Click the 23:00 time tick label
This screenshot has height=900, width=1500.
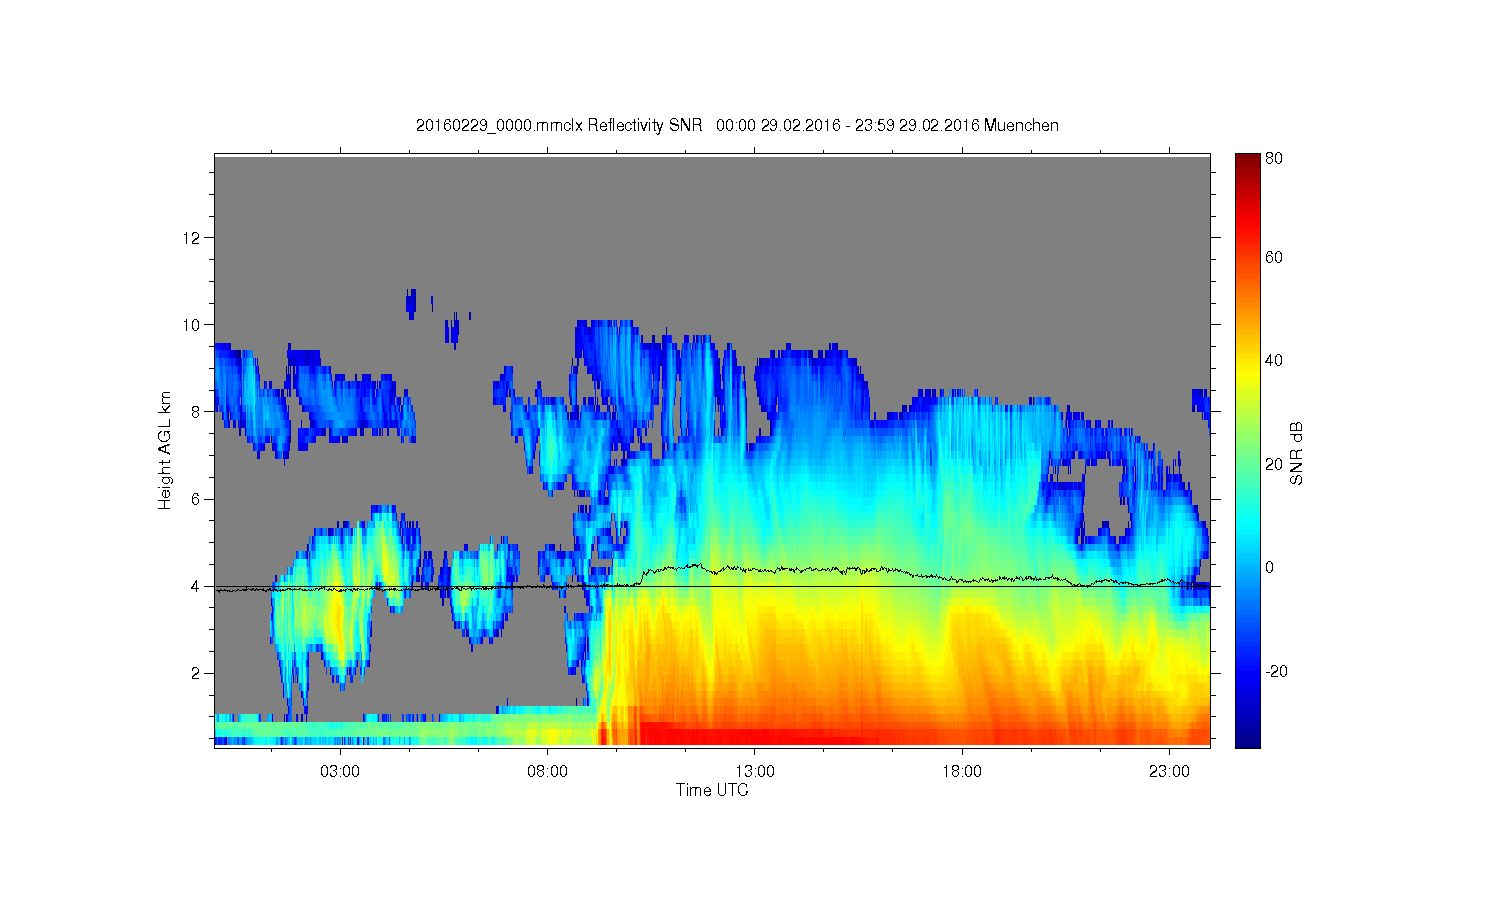tap(1170, 772)
